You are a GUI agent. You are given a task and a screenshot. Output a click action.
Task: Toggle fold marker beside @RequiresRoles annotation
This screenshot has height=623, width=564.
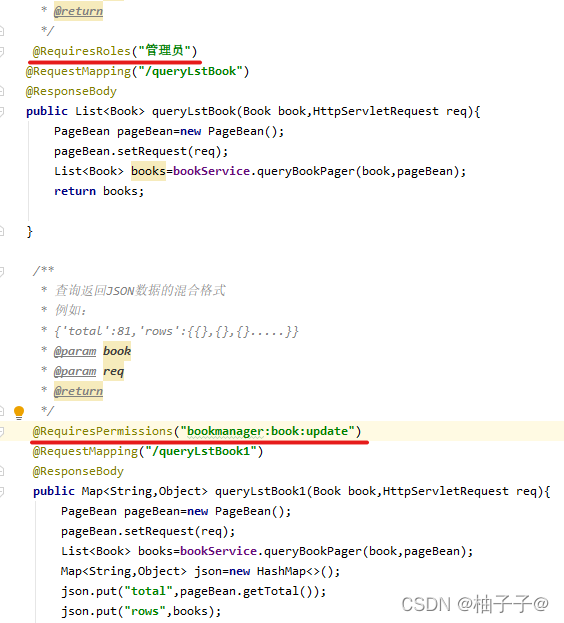coord(2,51)
